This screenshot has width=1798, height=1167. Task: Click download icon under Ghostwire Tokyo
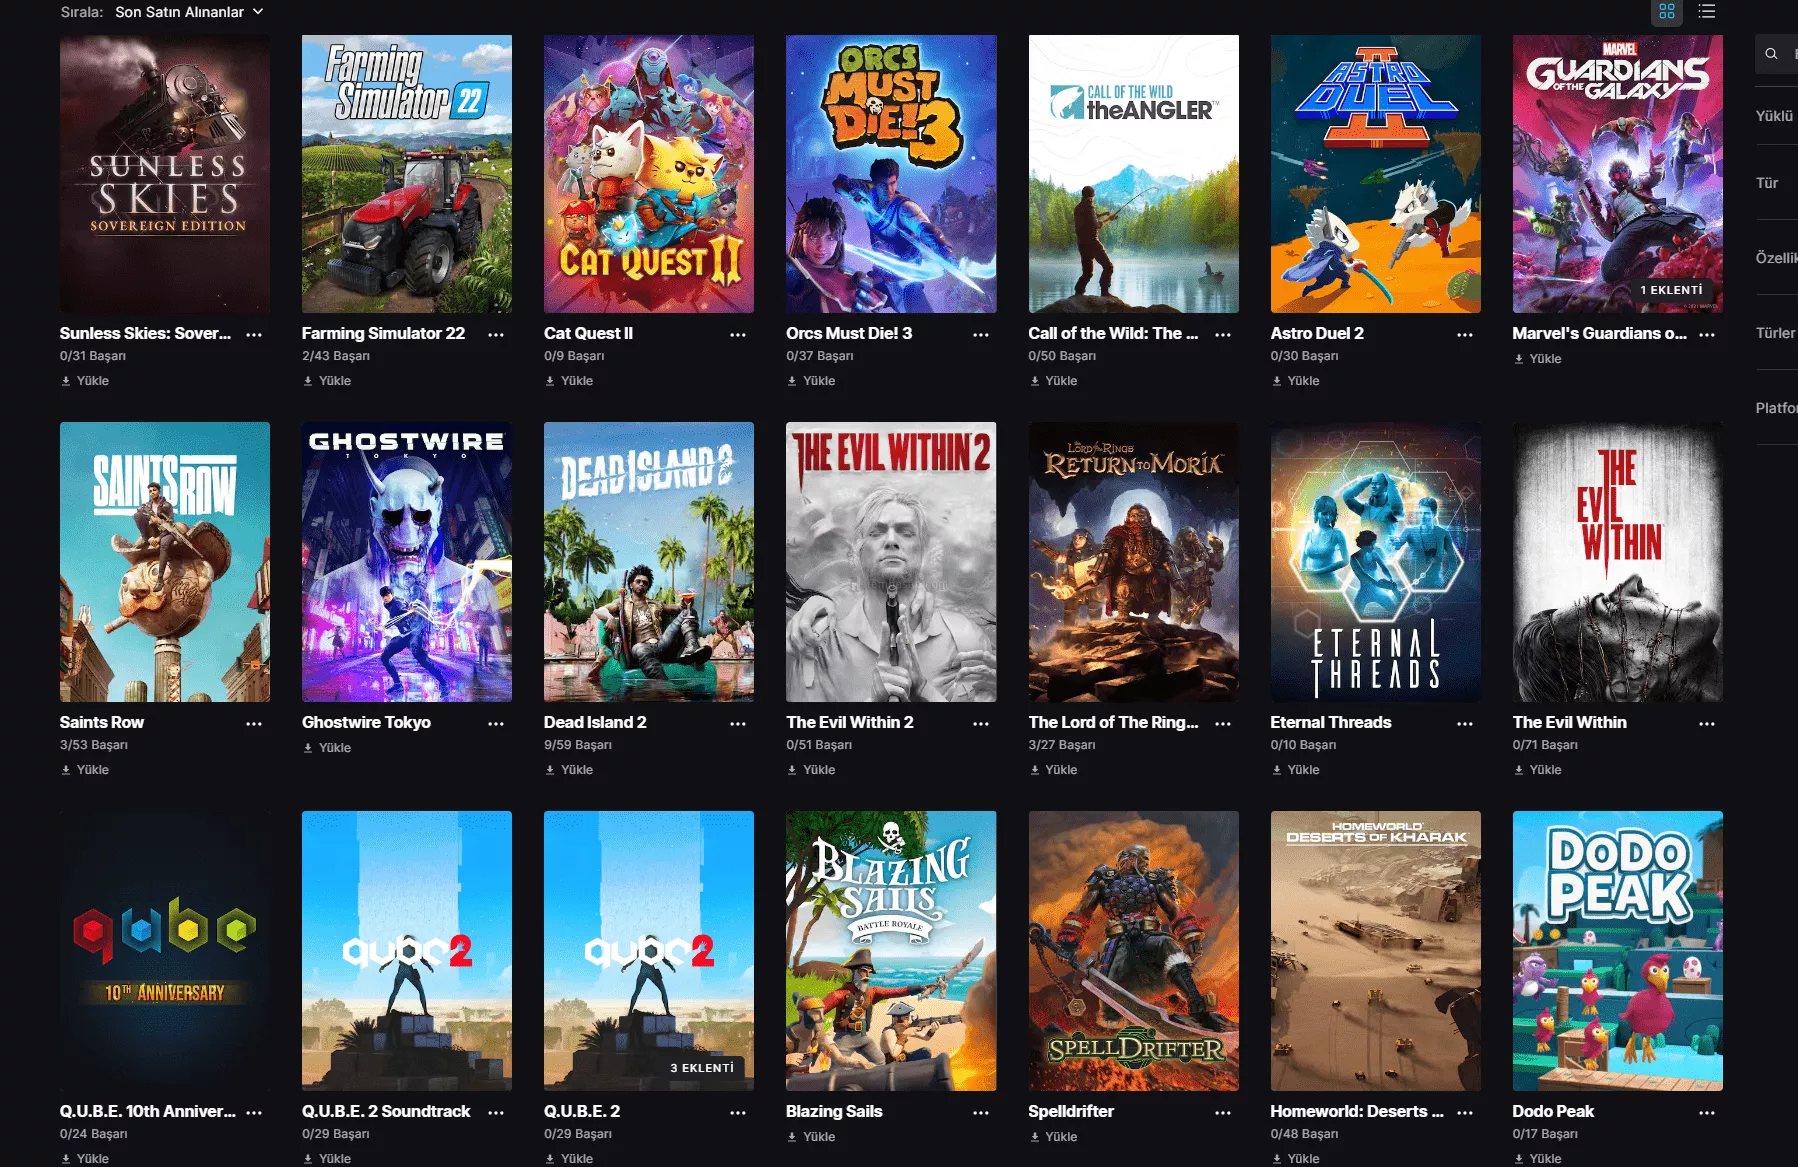[x=308, y=748]
